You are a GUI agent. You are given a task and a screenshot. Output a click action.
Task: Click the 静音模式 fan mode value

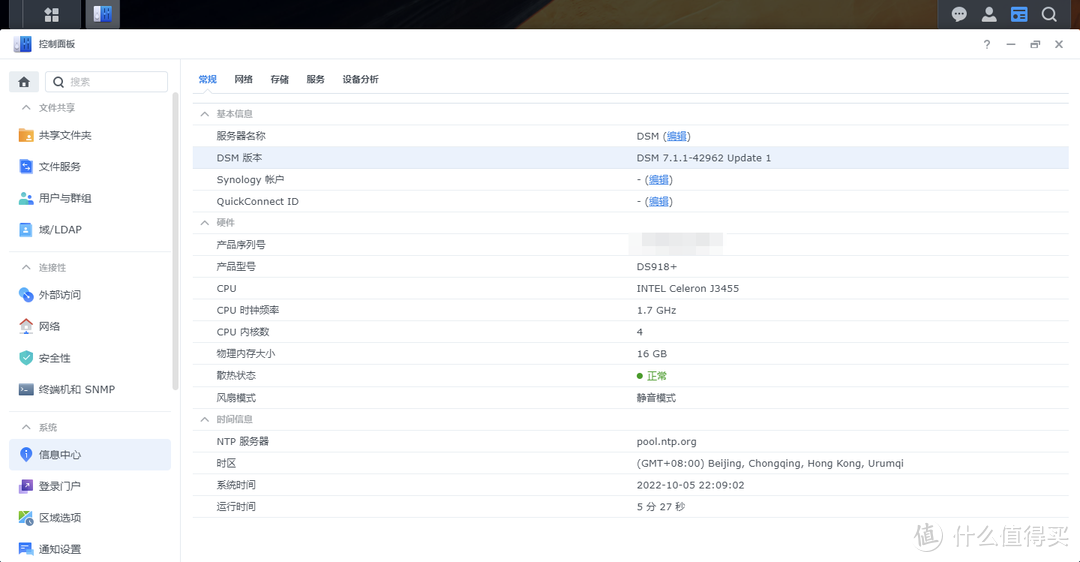[656, 398]
